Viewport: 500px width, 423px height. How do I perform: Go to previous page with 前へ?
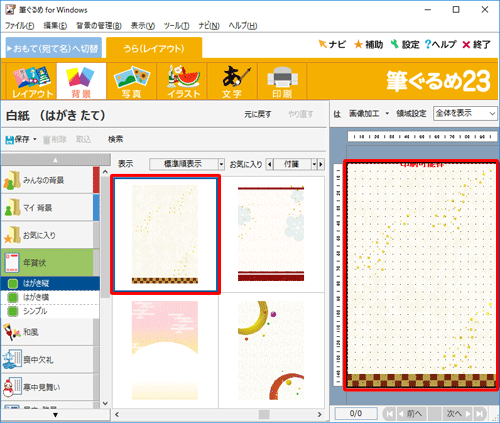click(411, 414)
